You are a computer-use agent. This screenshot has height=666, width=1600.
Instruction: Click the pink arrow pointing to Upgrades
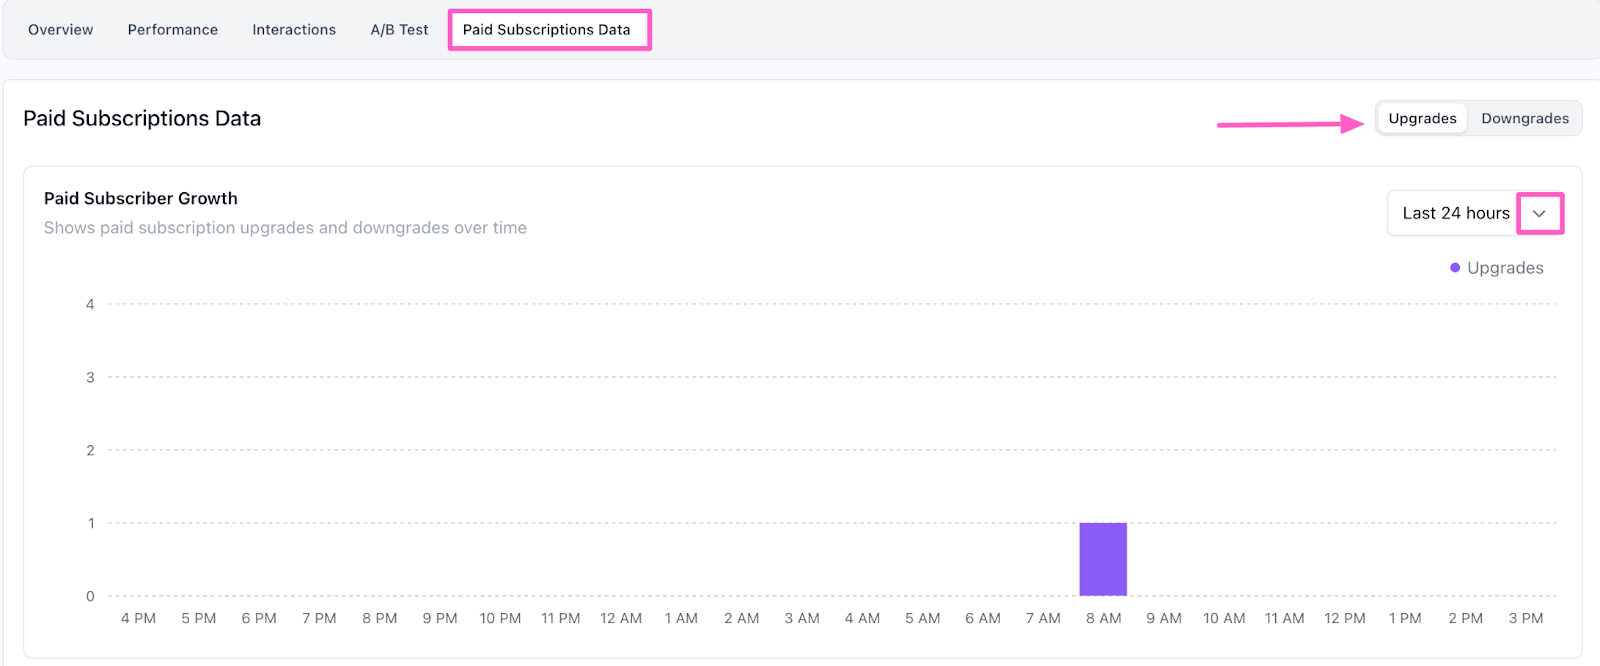pos(1290,124)
